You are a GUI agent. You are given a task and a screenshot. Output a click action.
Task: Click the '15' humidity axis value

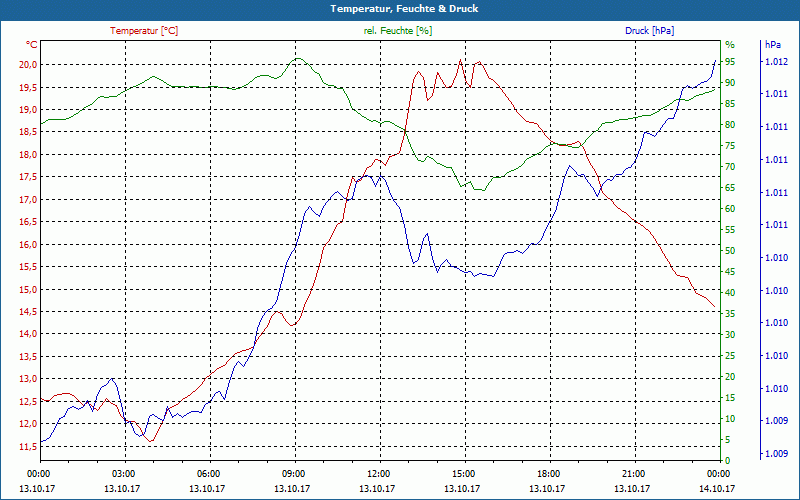pyautogui.click(x=730, y=398)
